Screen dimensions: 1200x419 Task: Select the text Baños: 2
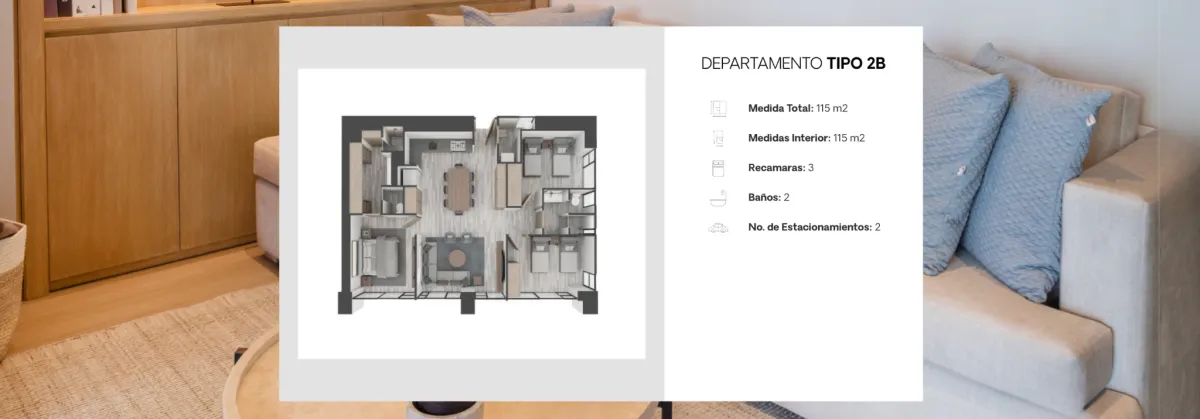click(x=769, y=198)
